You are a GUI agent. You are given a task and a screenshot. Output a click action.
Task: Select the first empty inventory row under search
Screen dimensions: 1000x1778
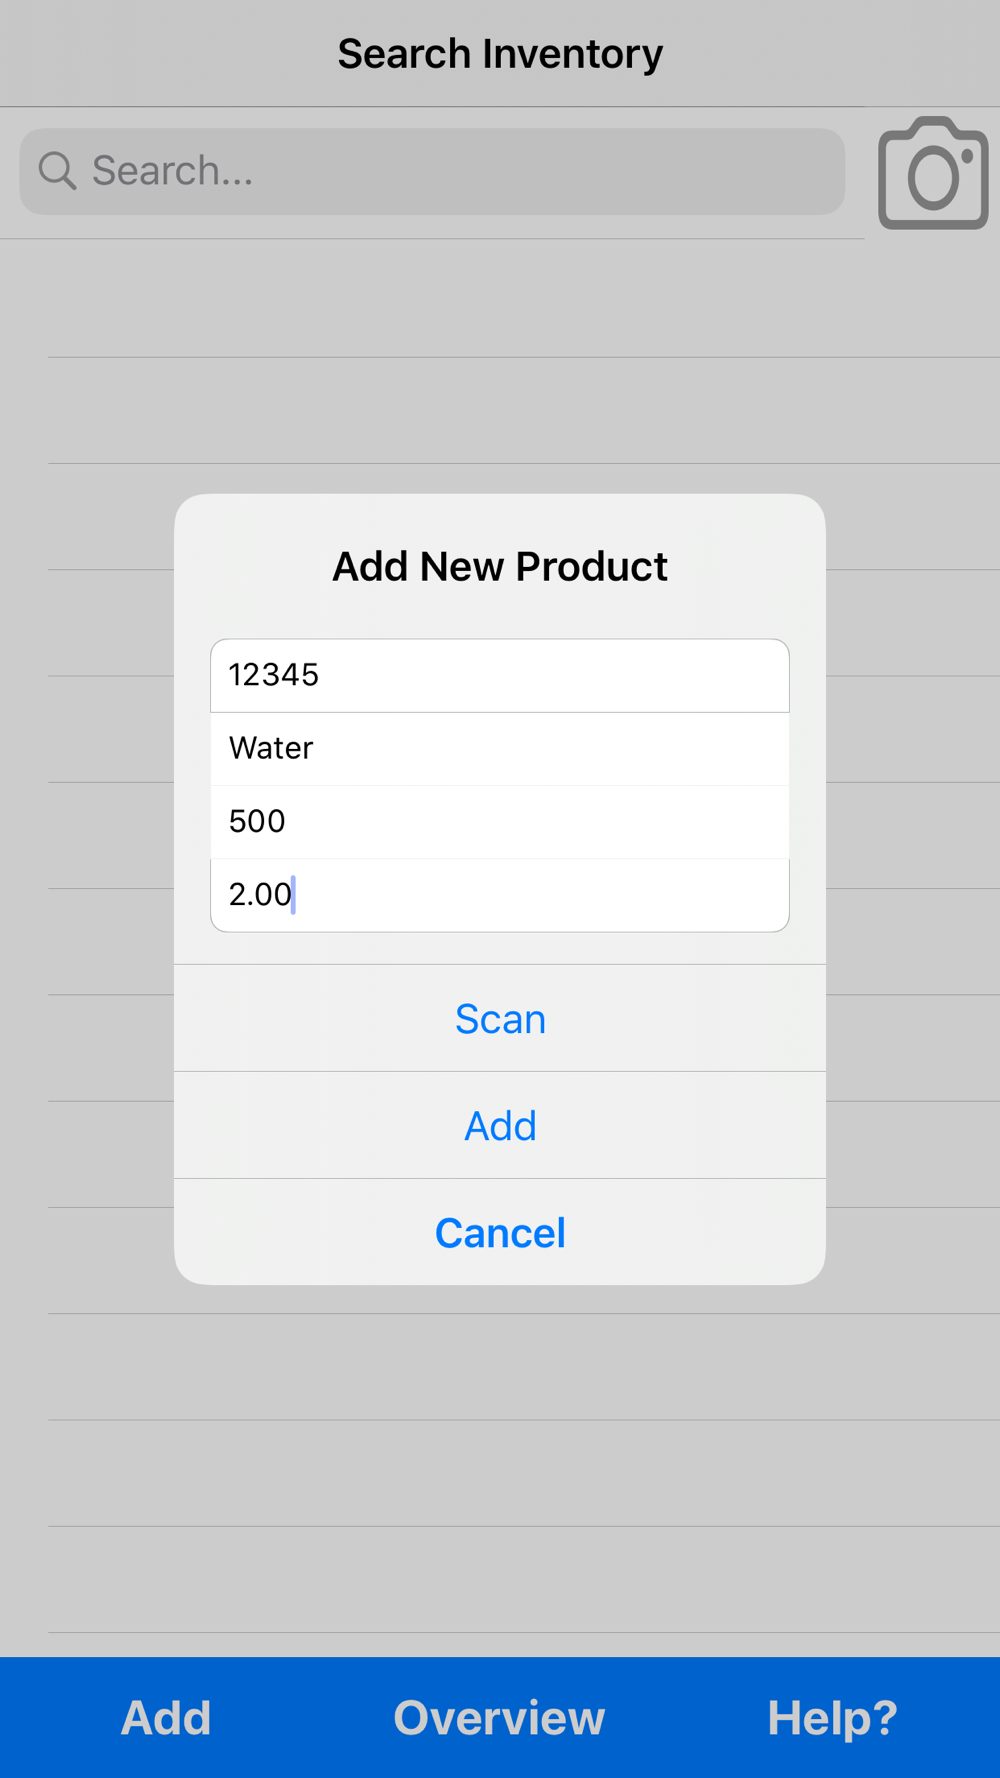pyautogui.click(x=524, y=298)
